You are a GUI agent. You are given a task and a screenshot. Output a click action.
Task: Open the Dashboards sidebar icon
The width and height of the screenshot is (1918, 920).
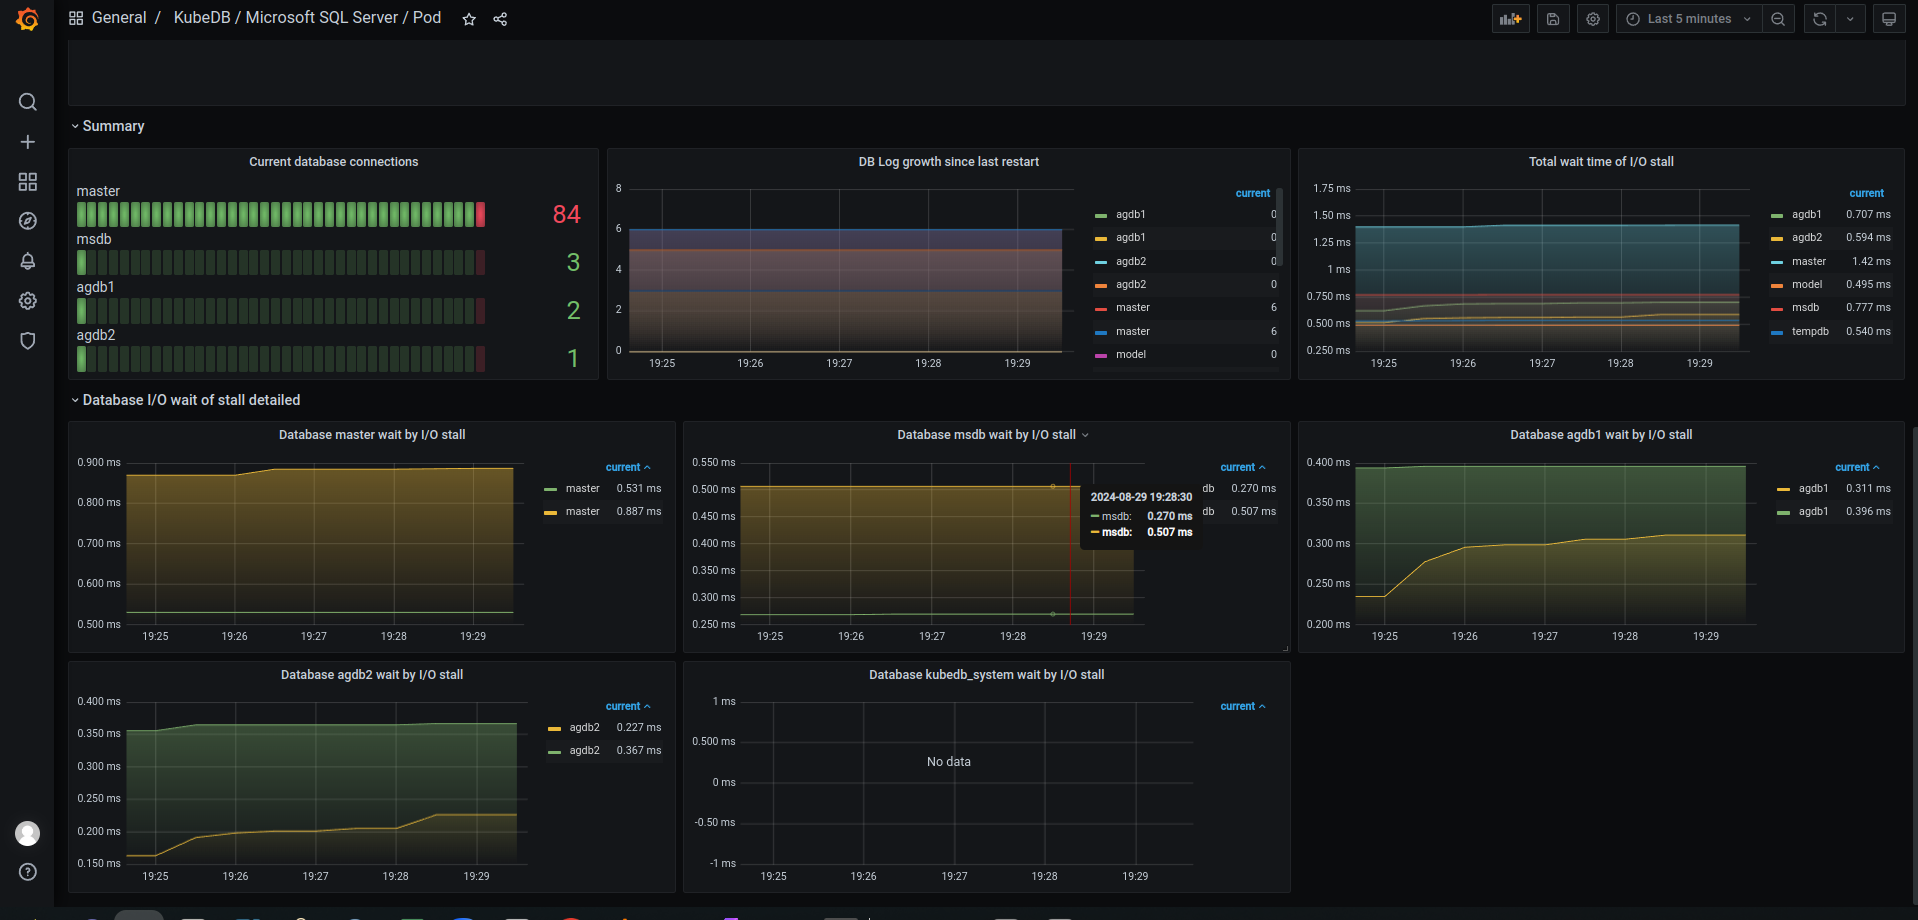click(27, 182)
